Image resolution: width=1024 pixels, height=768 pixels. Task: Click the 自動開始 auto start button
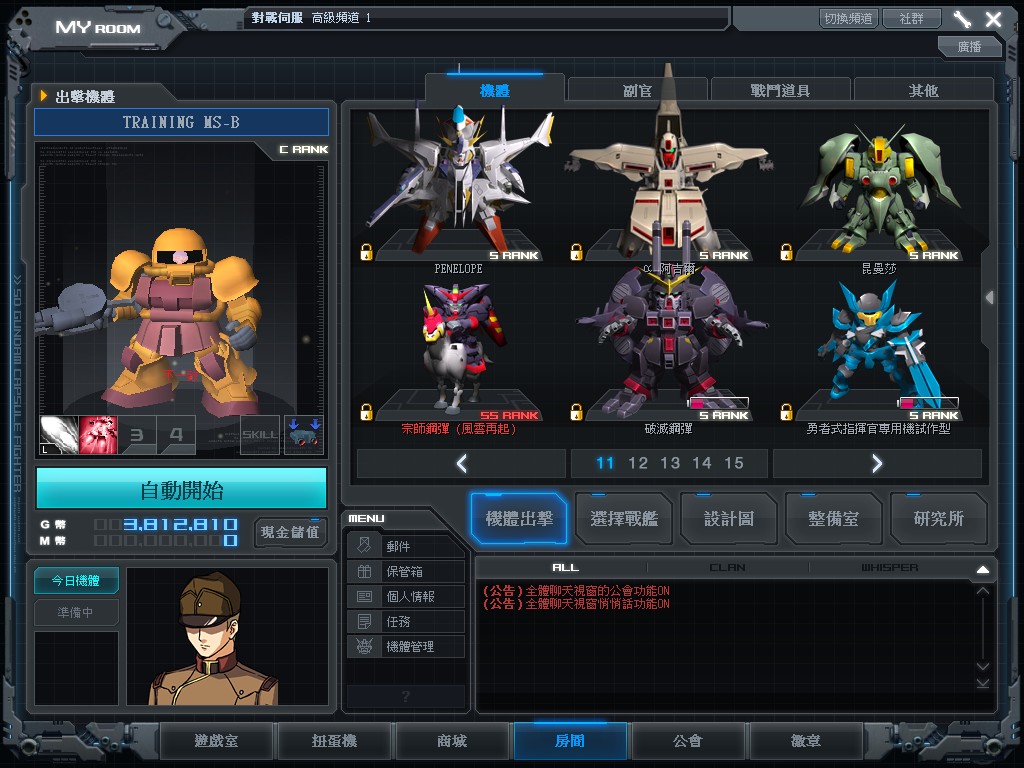click(x=182, y=490)
